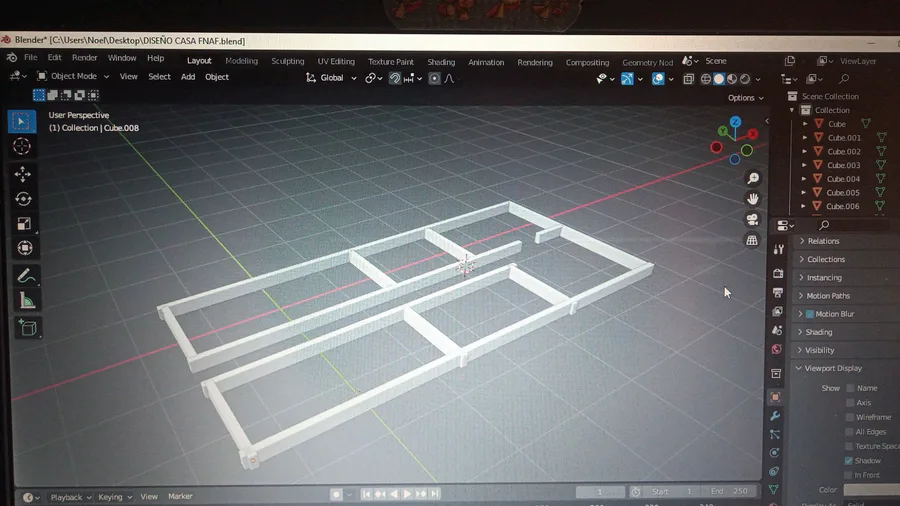Toggle X-ray view in header
The height and width of the screenshot is (506, 900).
point(688,79)
